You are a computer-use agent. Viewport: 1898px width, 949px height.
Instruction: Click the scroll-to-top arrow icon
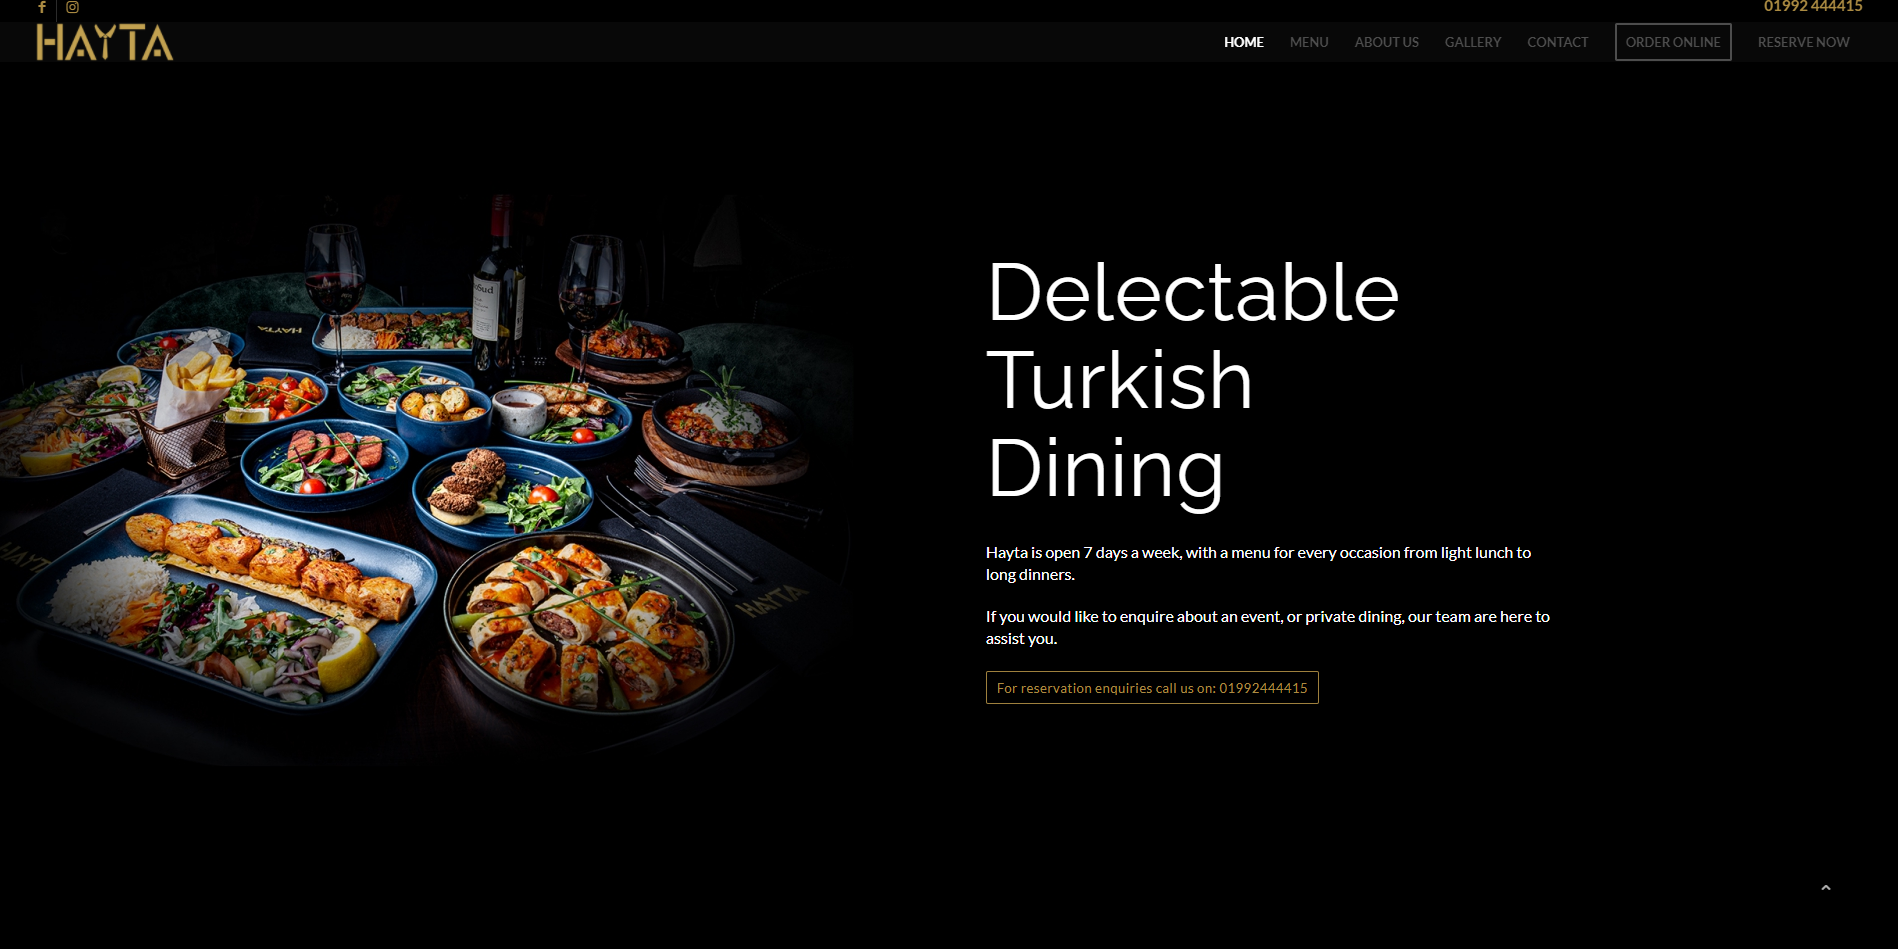click(x=1825, y=887)
